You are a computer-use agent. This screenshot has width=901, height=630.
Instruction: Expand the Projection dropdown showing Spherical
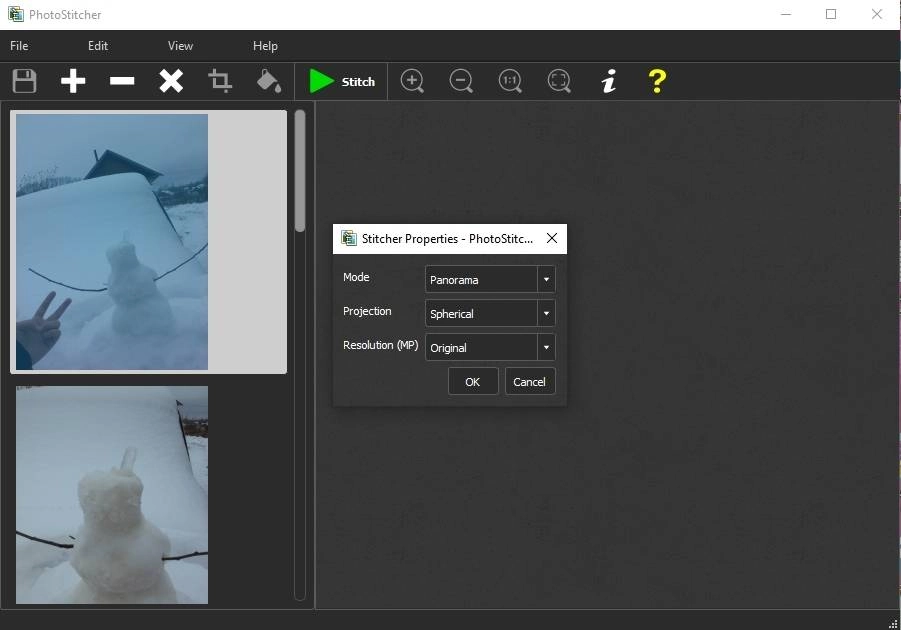[x=490, y=313]
